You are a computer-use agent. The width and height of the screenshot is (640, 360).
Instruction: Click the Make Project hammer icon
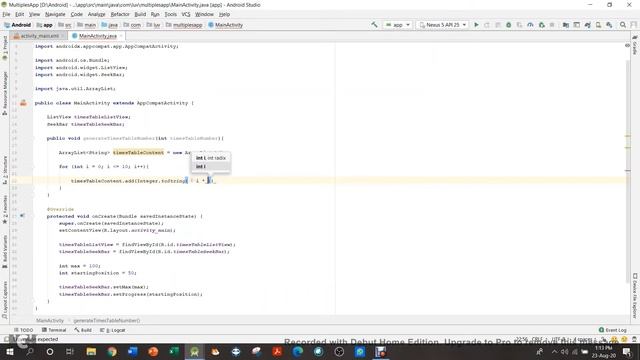click(374, 25)
